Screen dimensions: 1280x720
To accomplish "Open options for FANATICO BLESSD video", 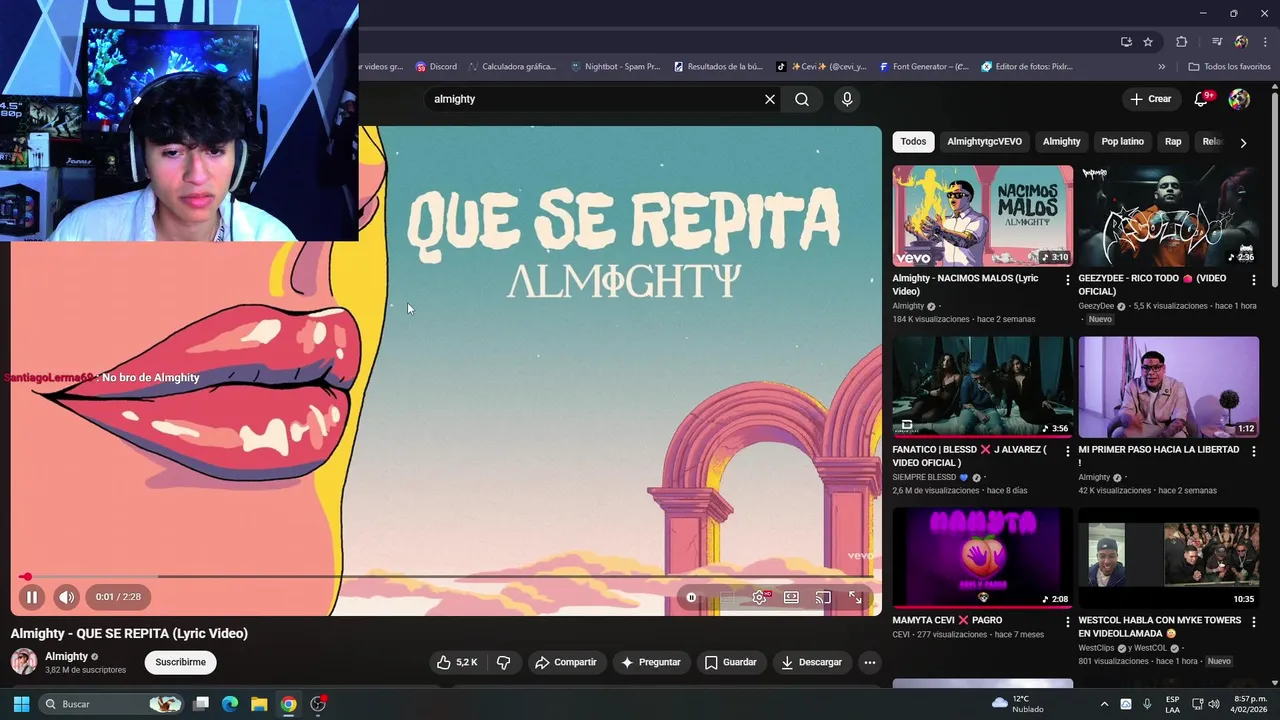I will [x=1067, y=451].
